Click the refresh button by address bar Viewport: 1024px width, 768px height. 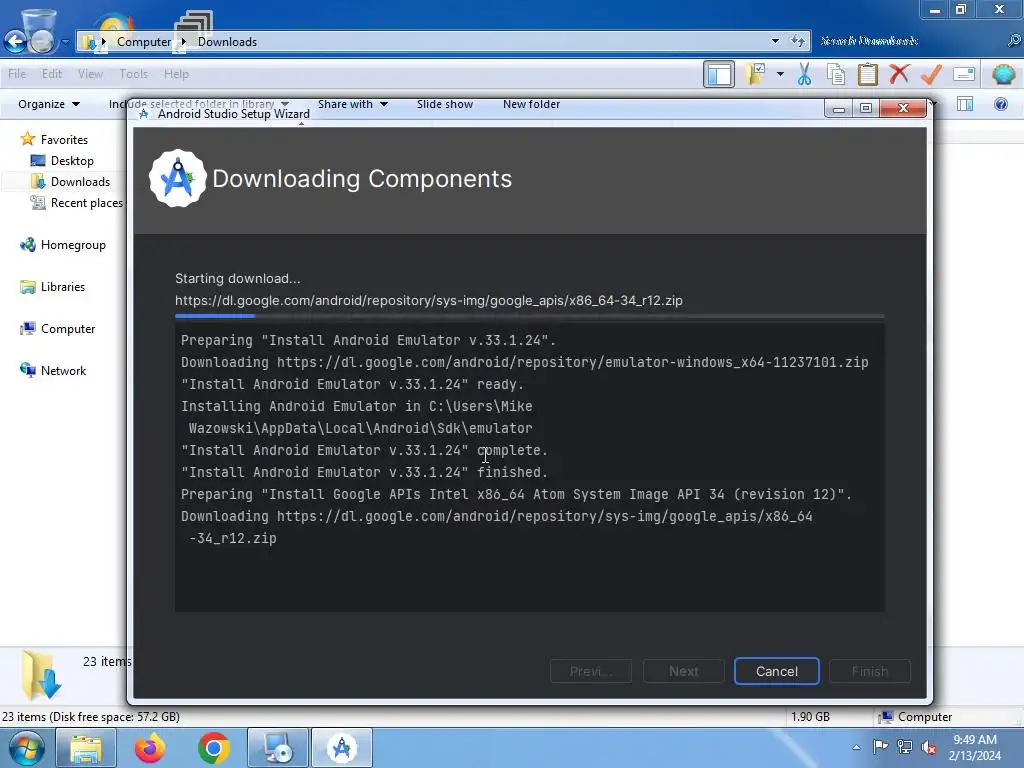(797, 41)
